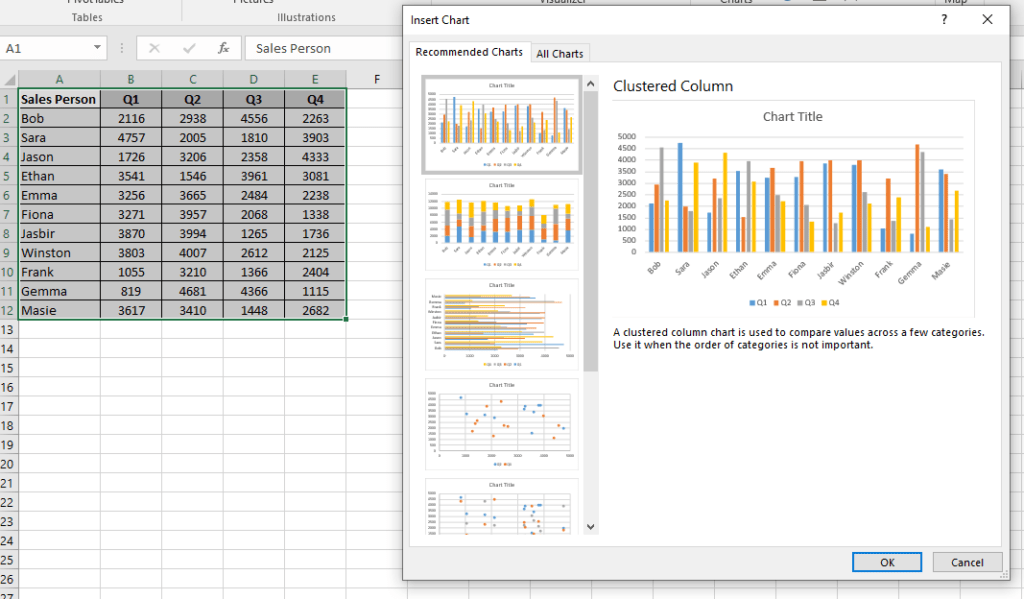Click the Help question mark in the dialog

coord(943,19)
